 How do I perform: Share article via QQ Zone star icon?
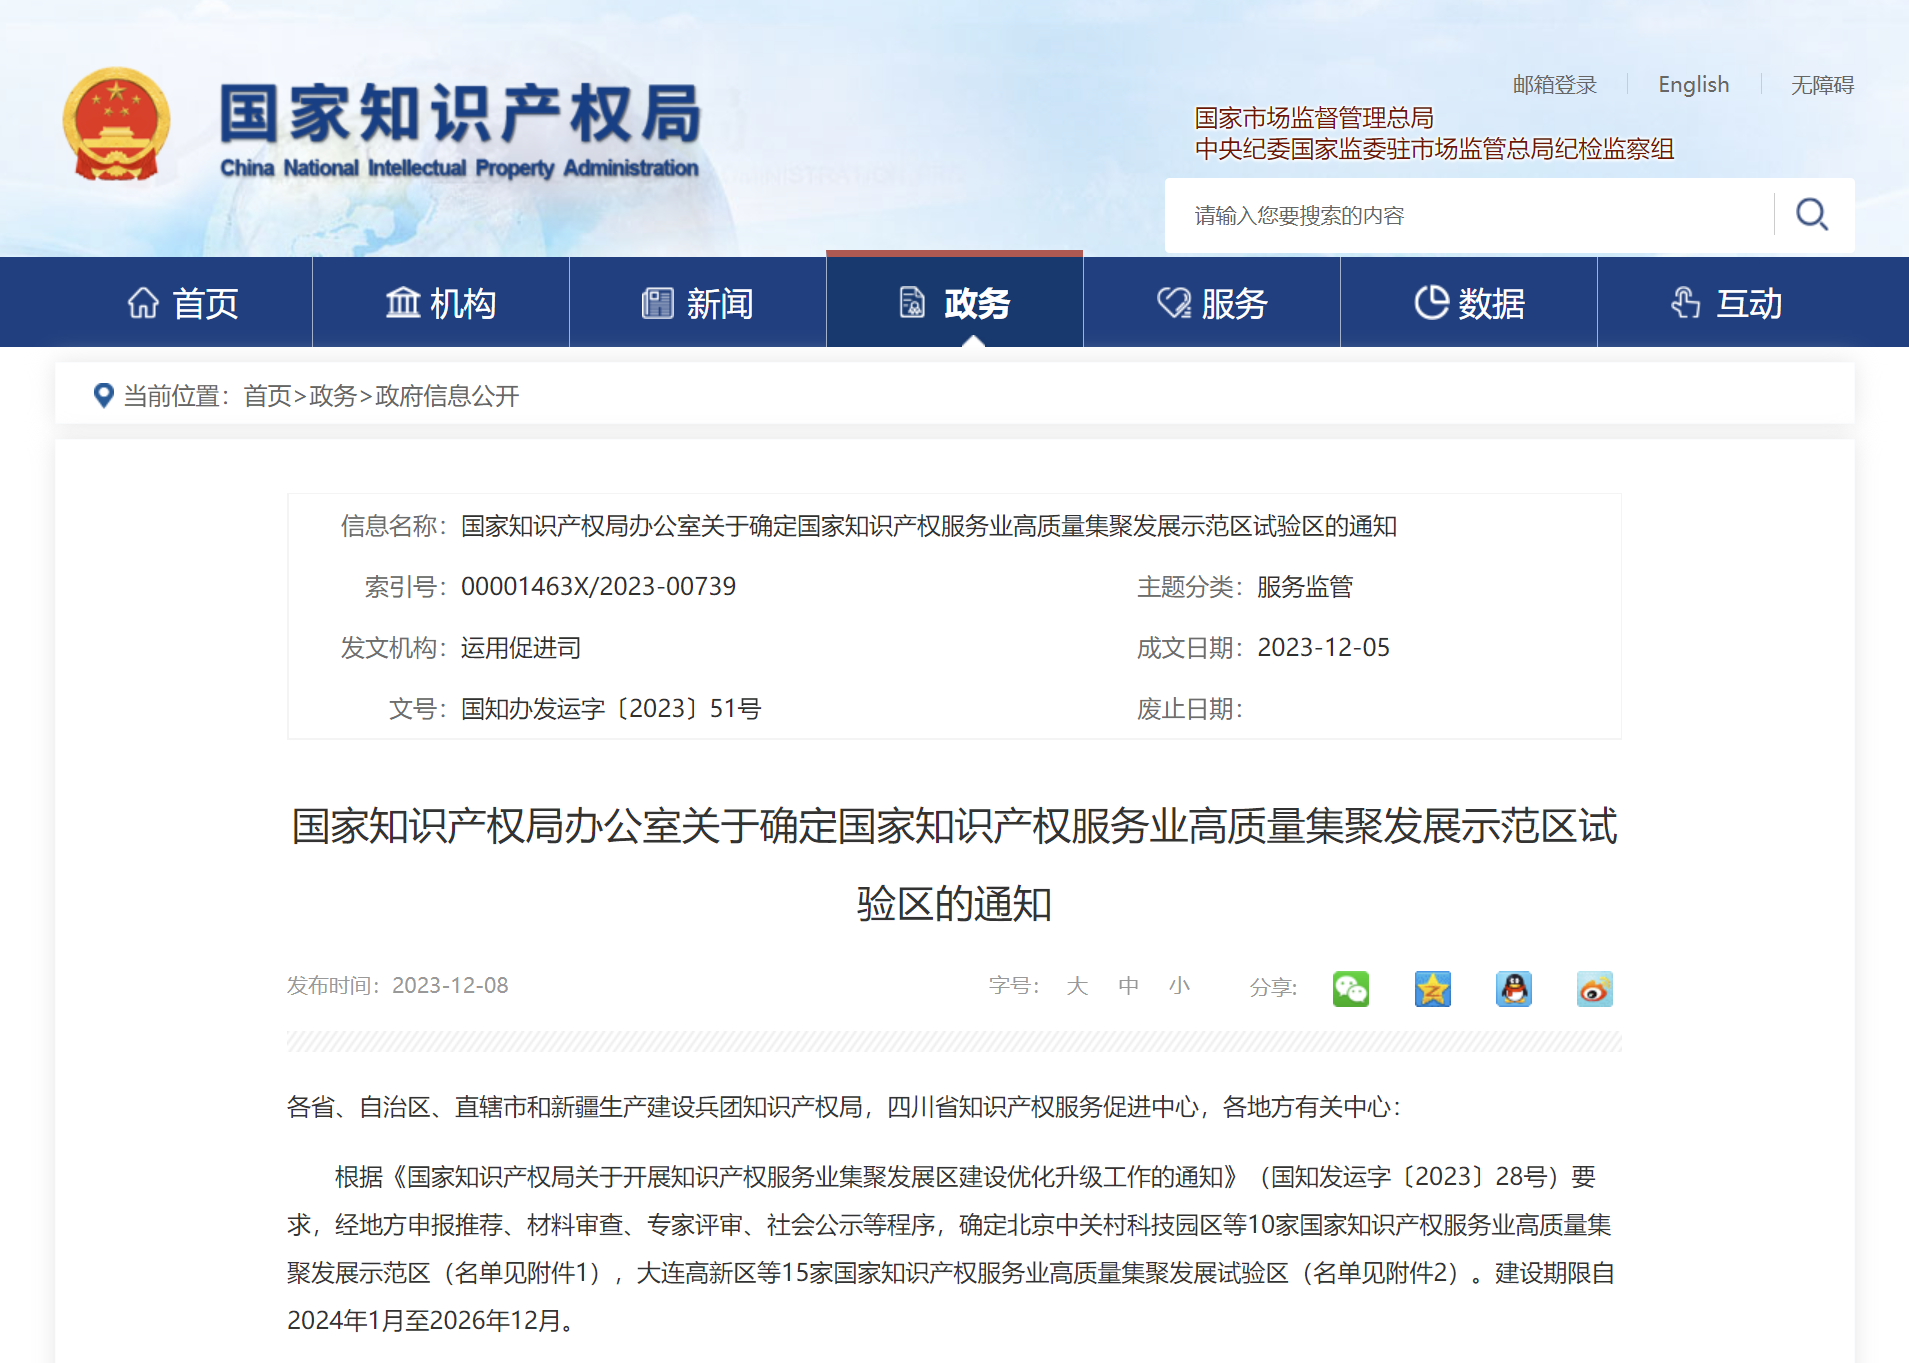click(x=1433, y=989)
